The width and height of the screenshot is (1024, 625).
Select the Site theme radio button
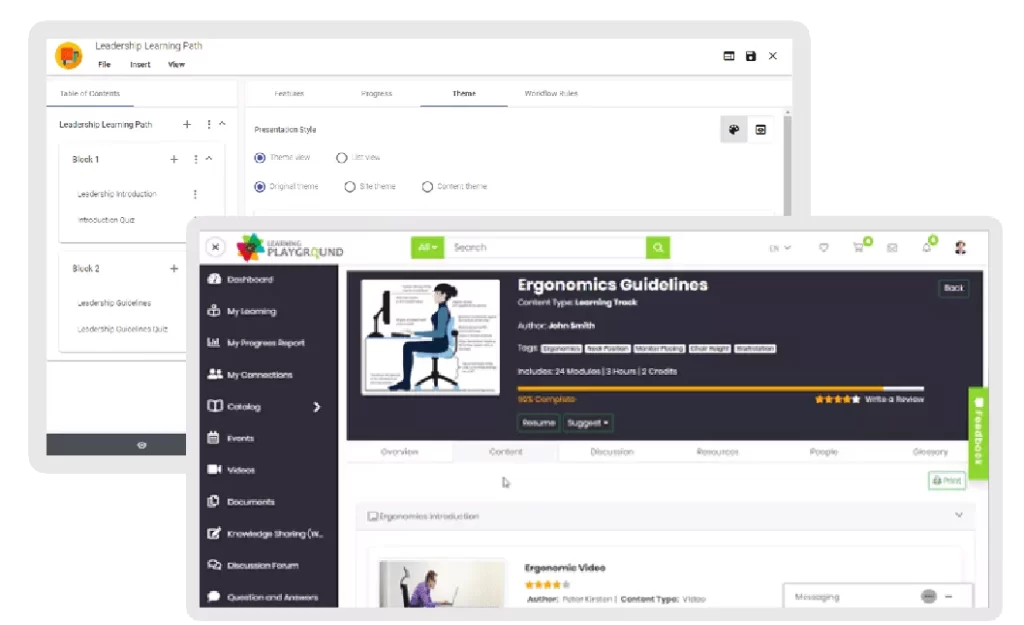pyautogui.click(x=350, y=187)
